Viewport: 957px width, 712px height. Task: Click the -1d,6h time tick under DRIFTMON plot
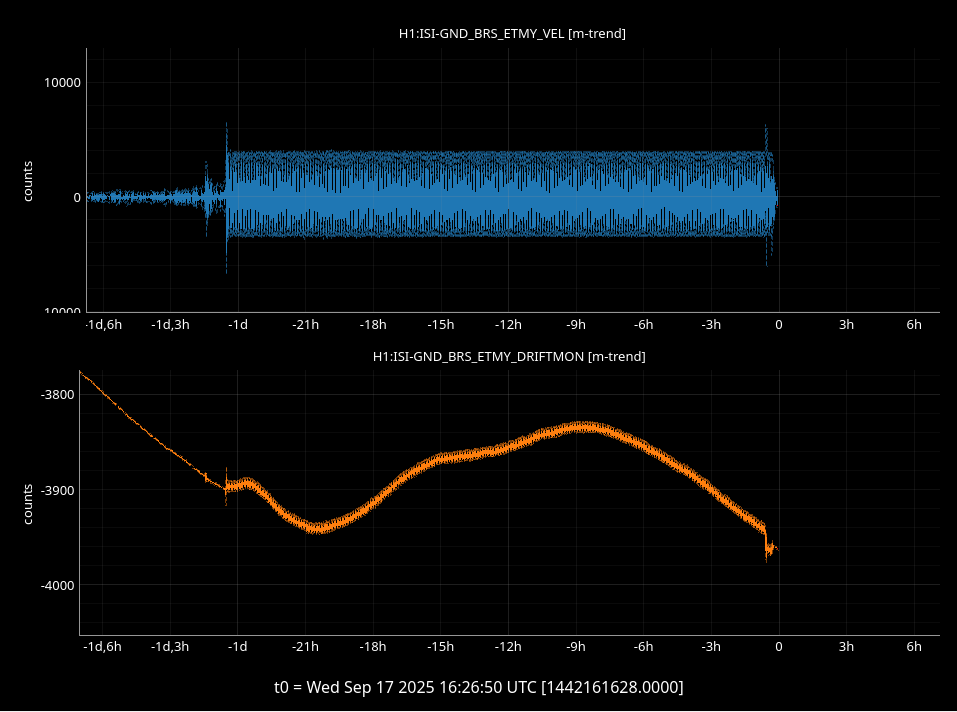click(x=103, y=647)
